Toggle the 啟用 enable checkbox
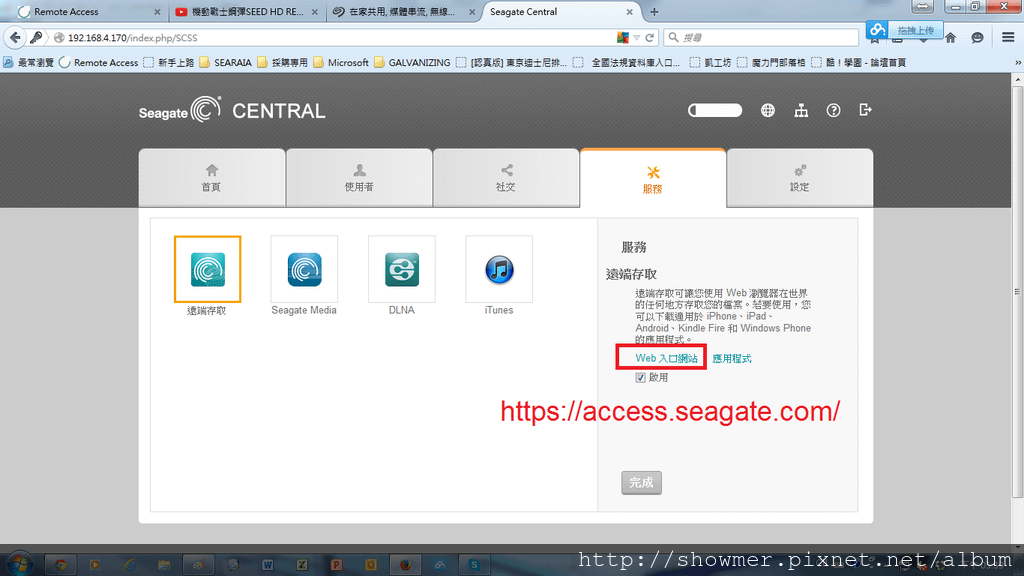1024x576 pixels. [x=640, y=377]
